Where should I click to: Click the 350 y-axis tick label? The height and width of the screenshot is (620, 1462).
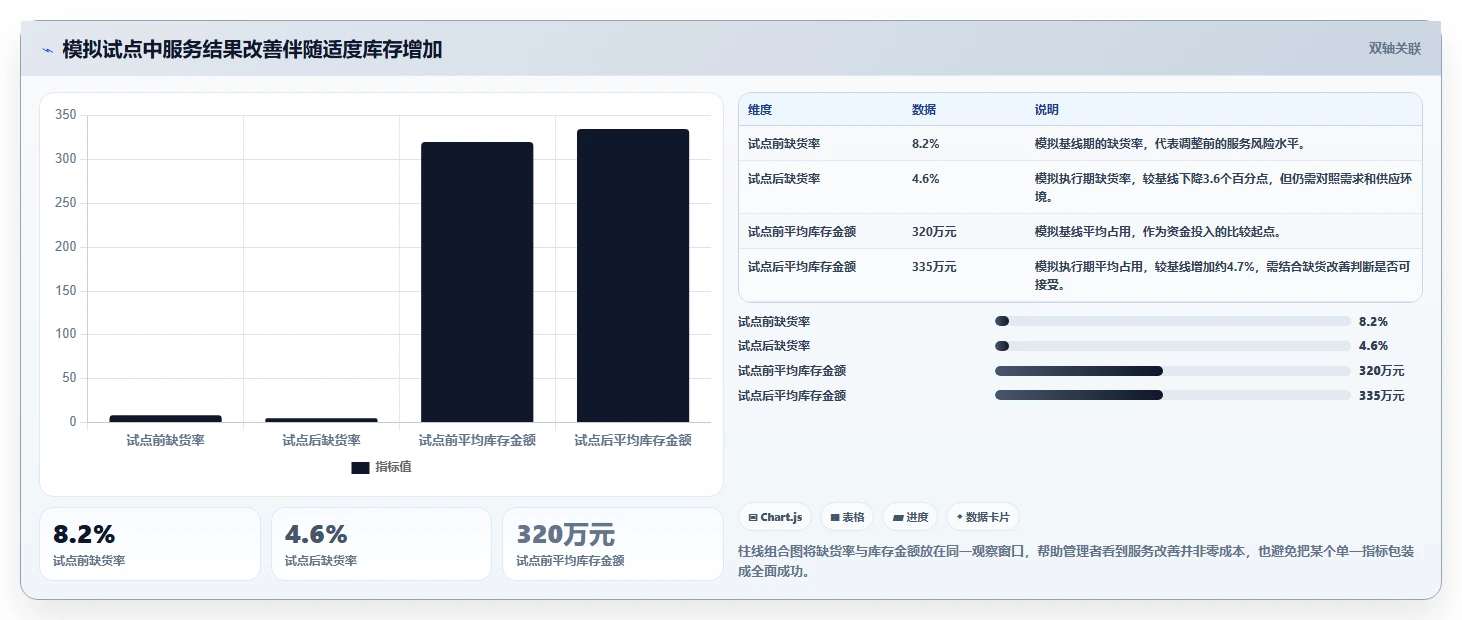tap(66, 115)
